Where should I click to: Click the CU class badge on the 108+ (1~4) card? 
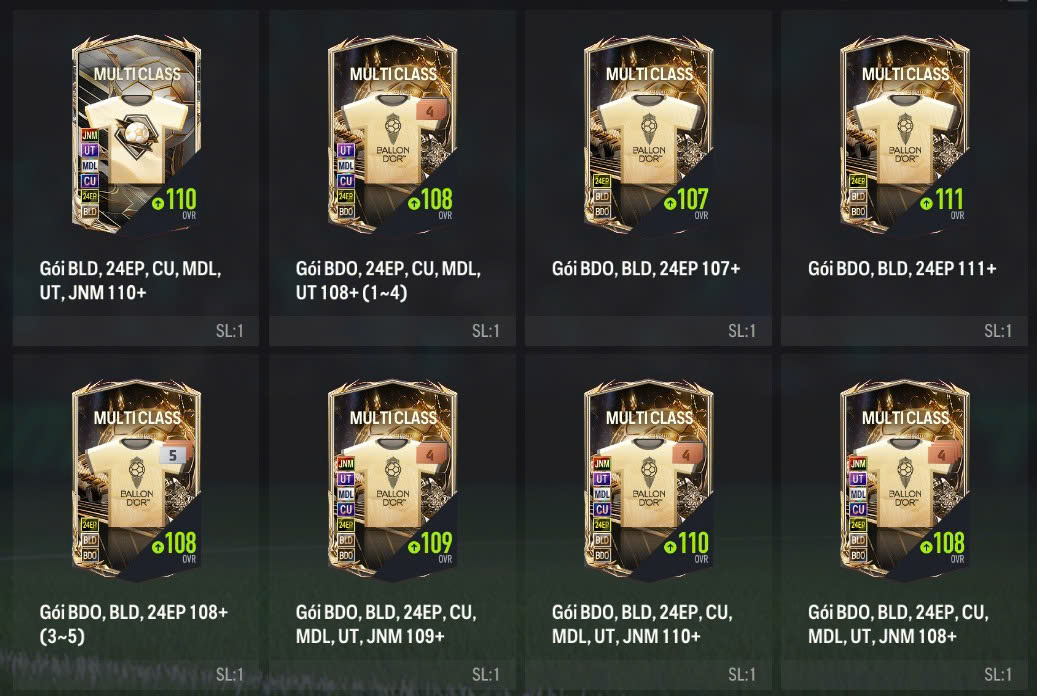tap(345, 181)
